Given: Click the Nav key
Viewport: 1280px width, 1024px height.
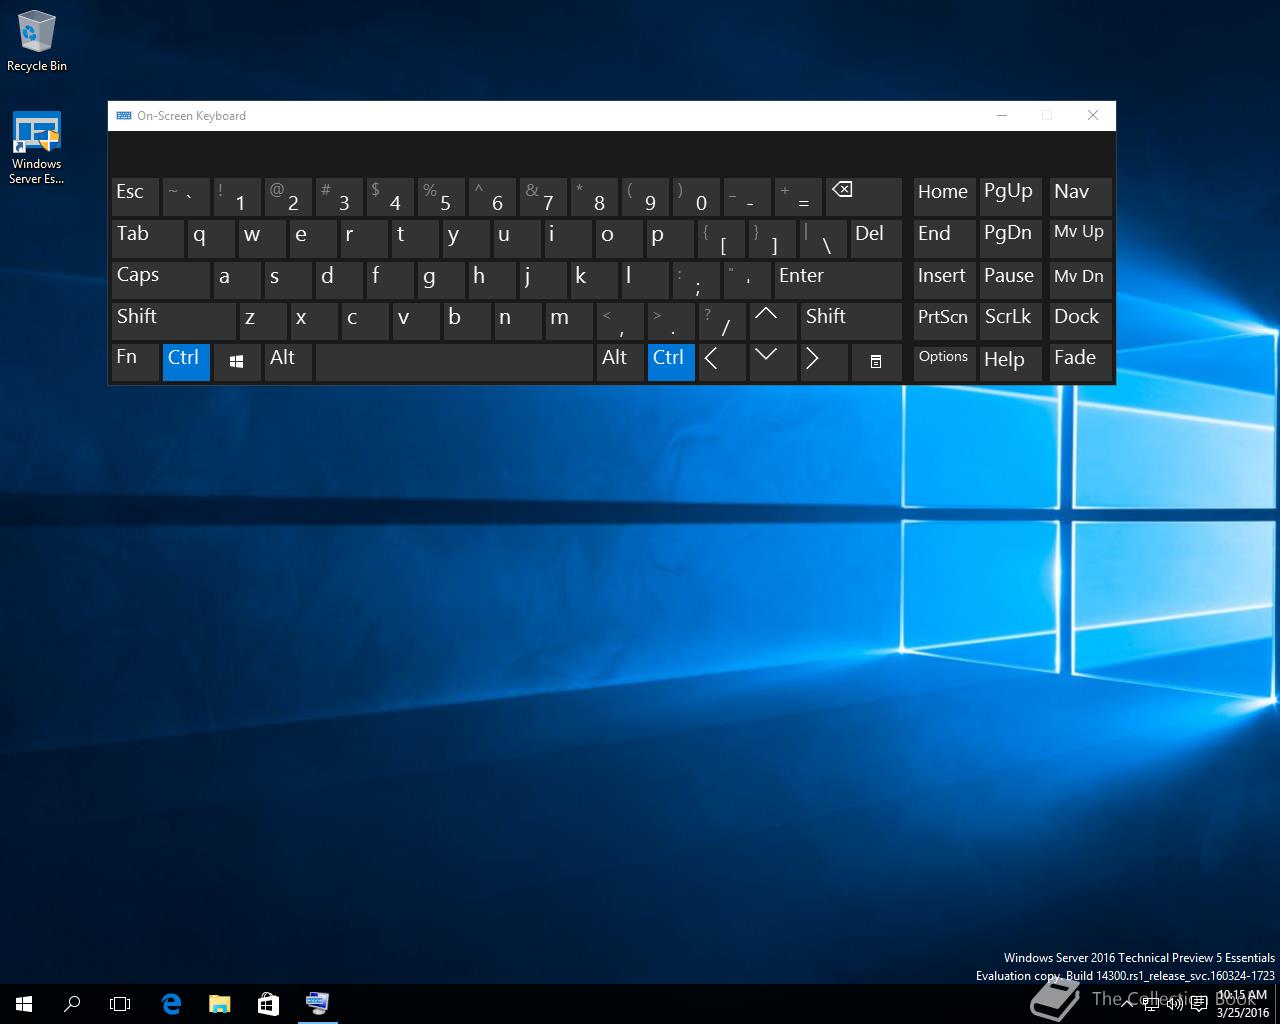Looking at the screenshot, I should click(1080, 197).
